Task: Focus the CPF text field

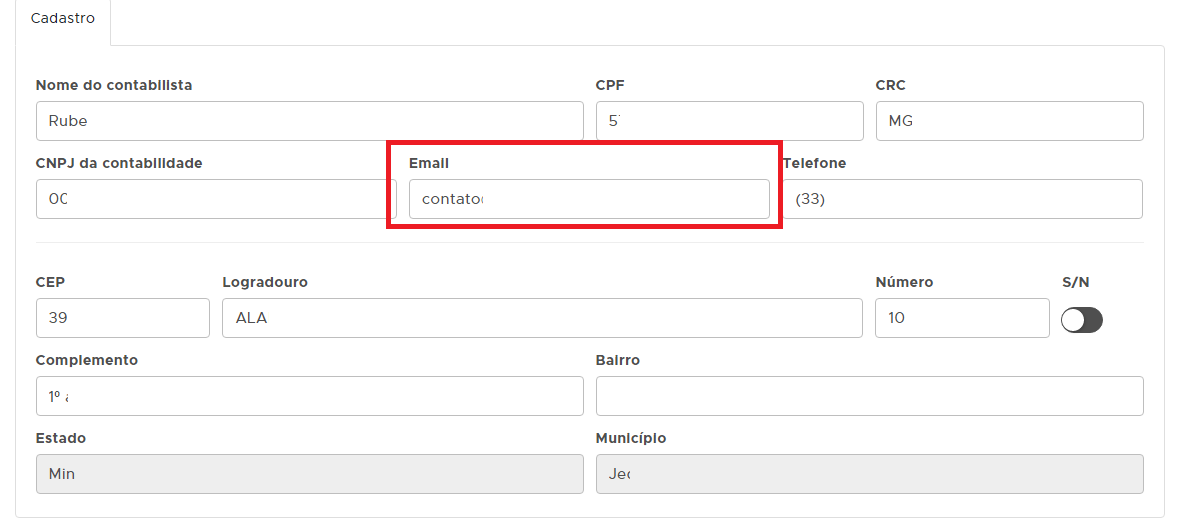Action: pos(729,121)
